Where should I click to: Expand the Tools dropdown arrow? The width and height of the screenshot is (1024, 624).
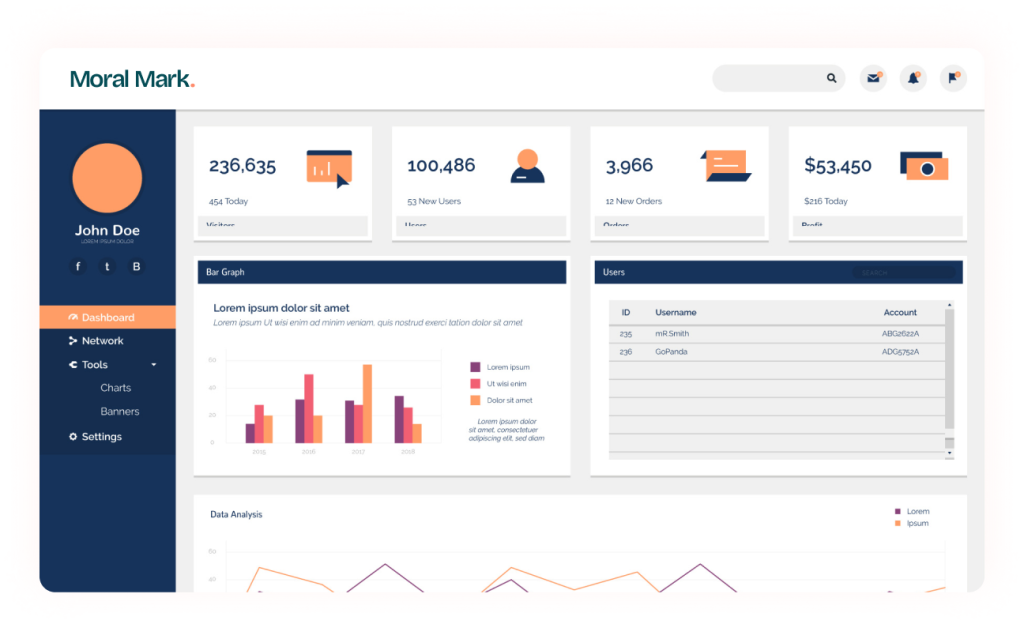tap(154, 365)
